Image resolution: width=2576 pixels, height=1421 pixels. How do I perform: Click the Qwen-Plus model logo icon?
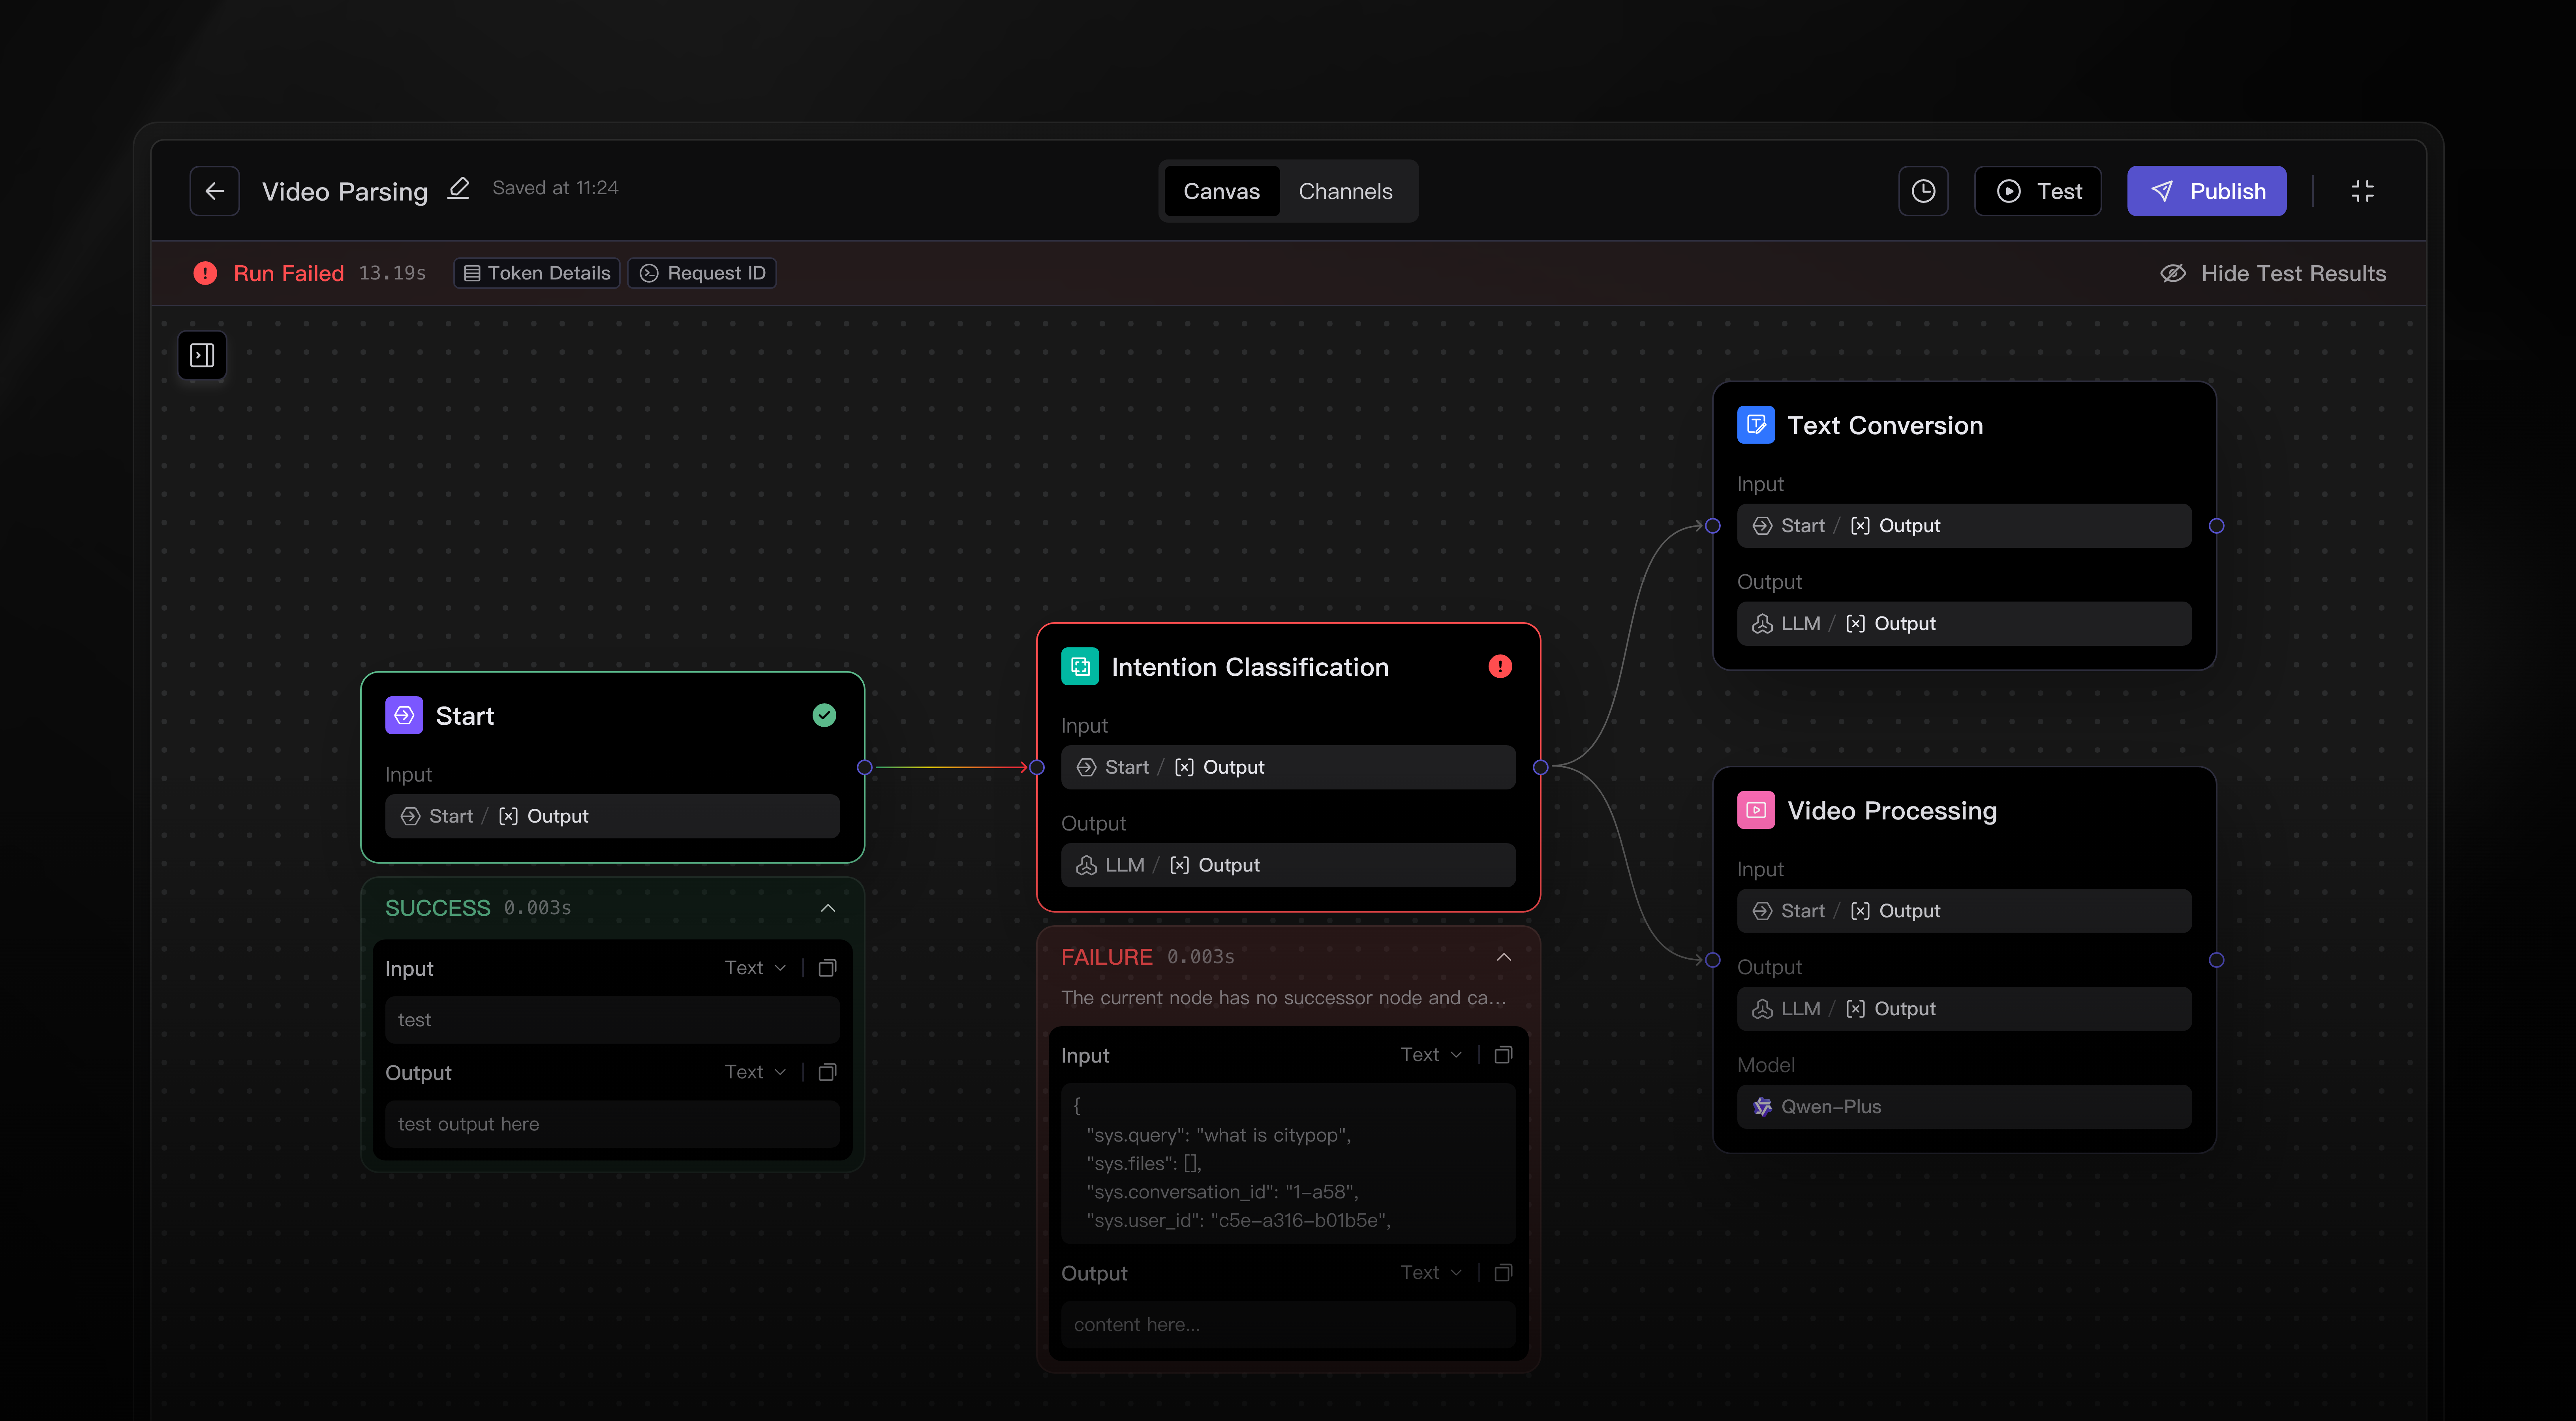pyautogui.click(x=1762, y=1107)
